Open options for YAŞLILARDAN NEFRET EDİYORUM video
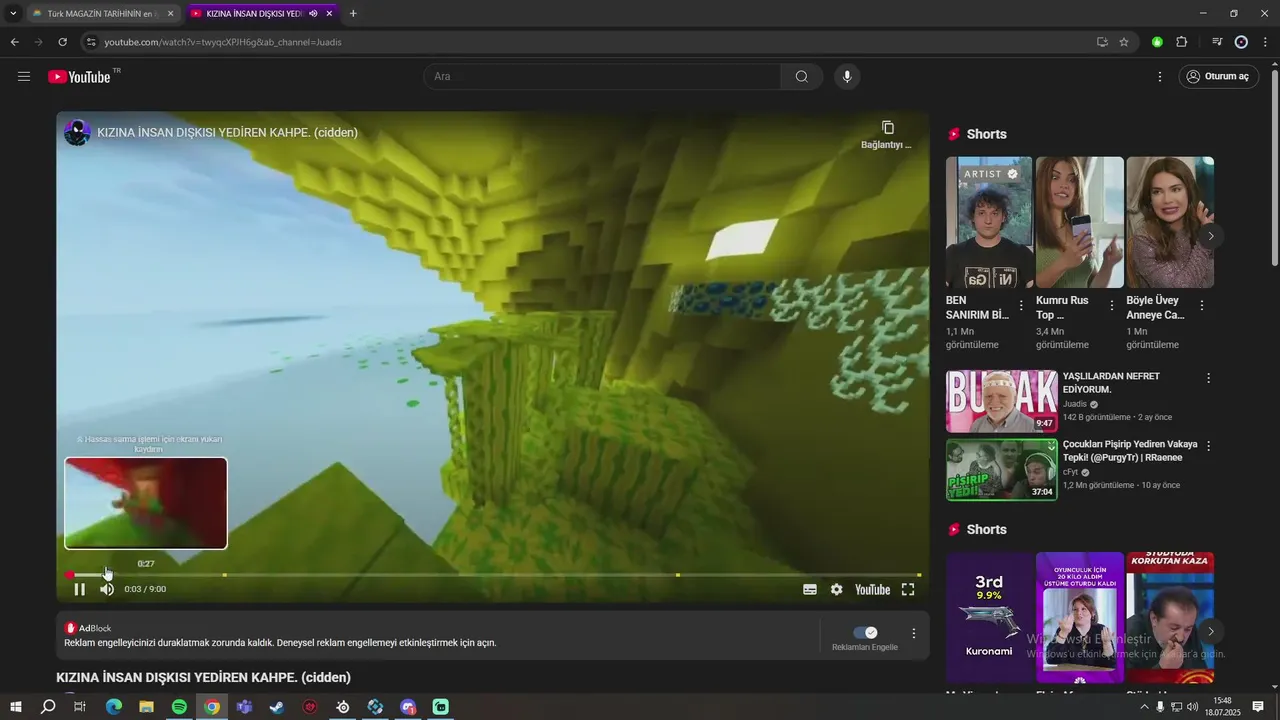Screen dimensions: 1280x720 [x=1208, y=378]
